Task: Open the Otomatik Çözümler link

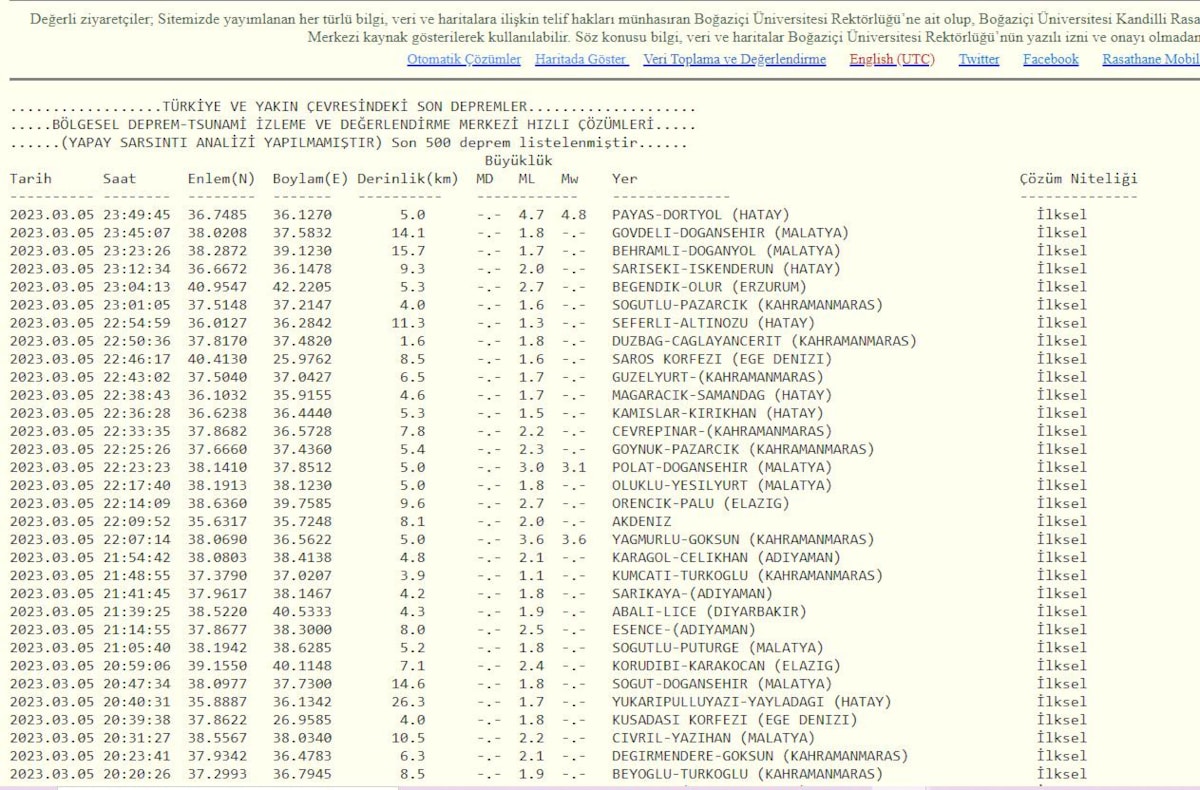Action: click(463, 60)
